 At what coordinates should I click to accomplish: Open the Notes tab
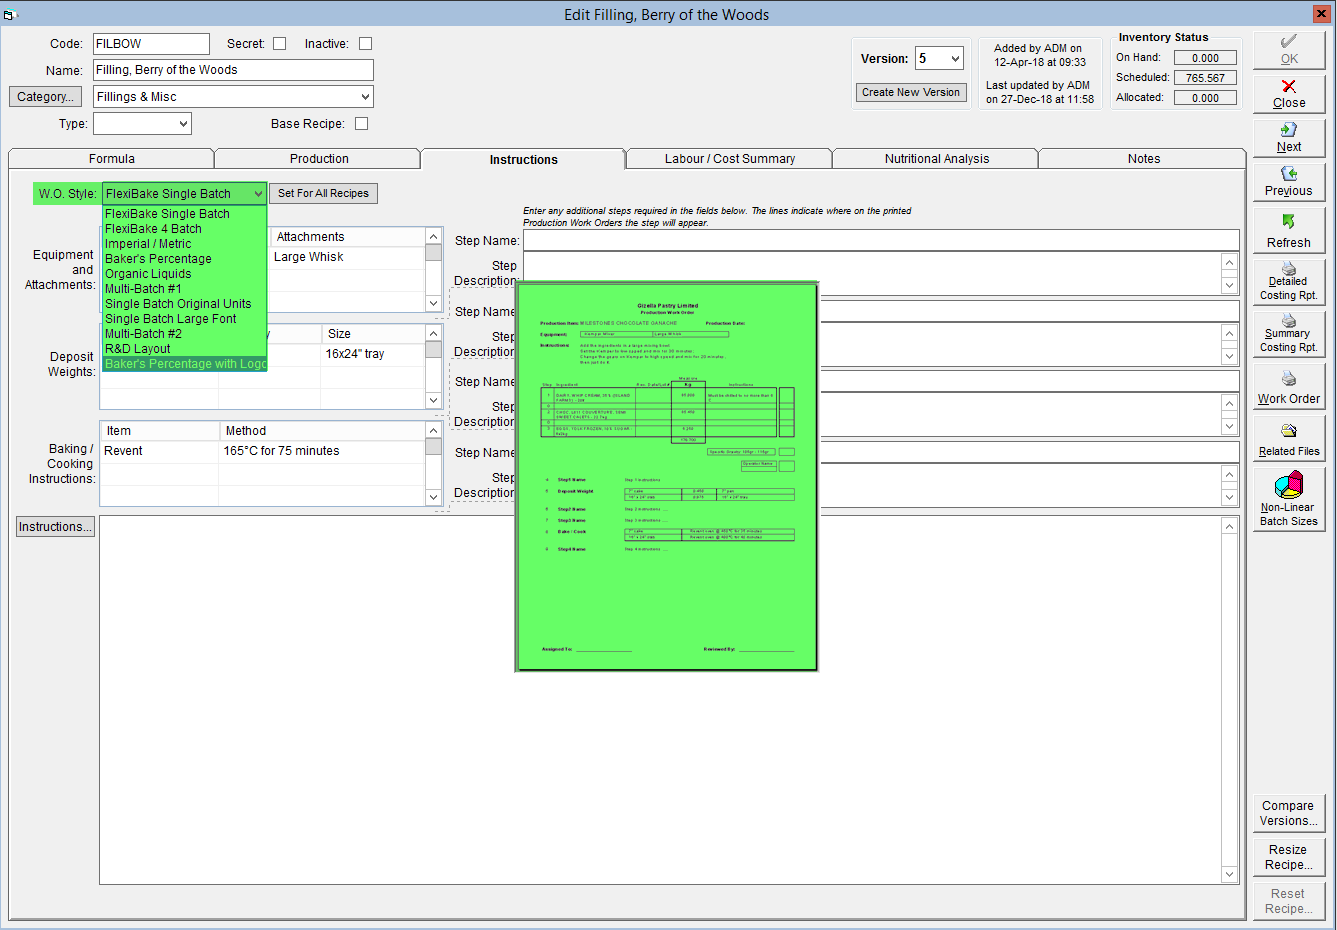1143,159
